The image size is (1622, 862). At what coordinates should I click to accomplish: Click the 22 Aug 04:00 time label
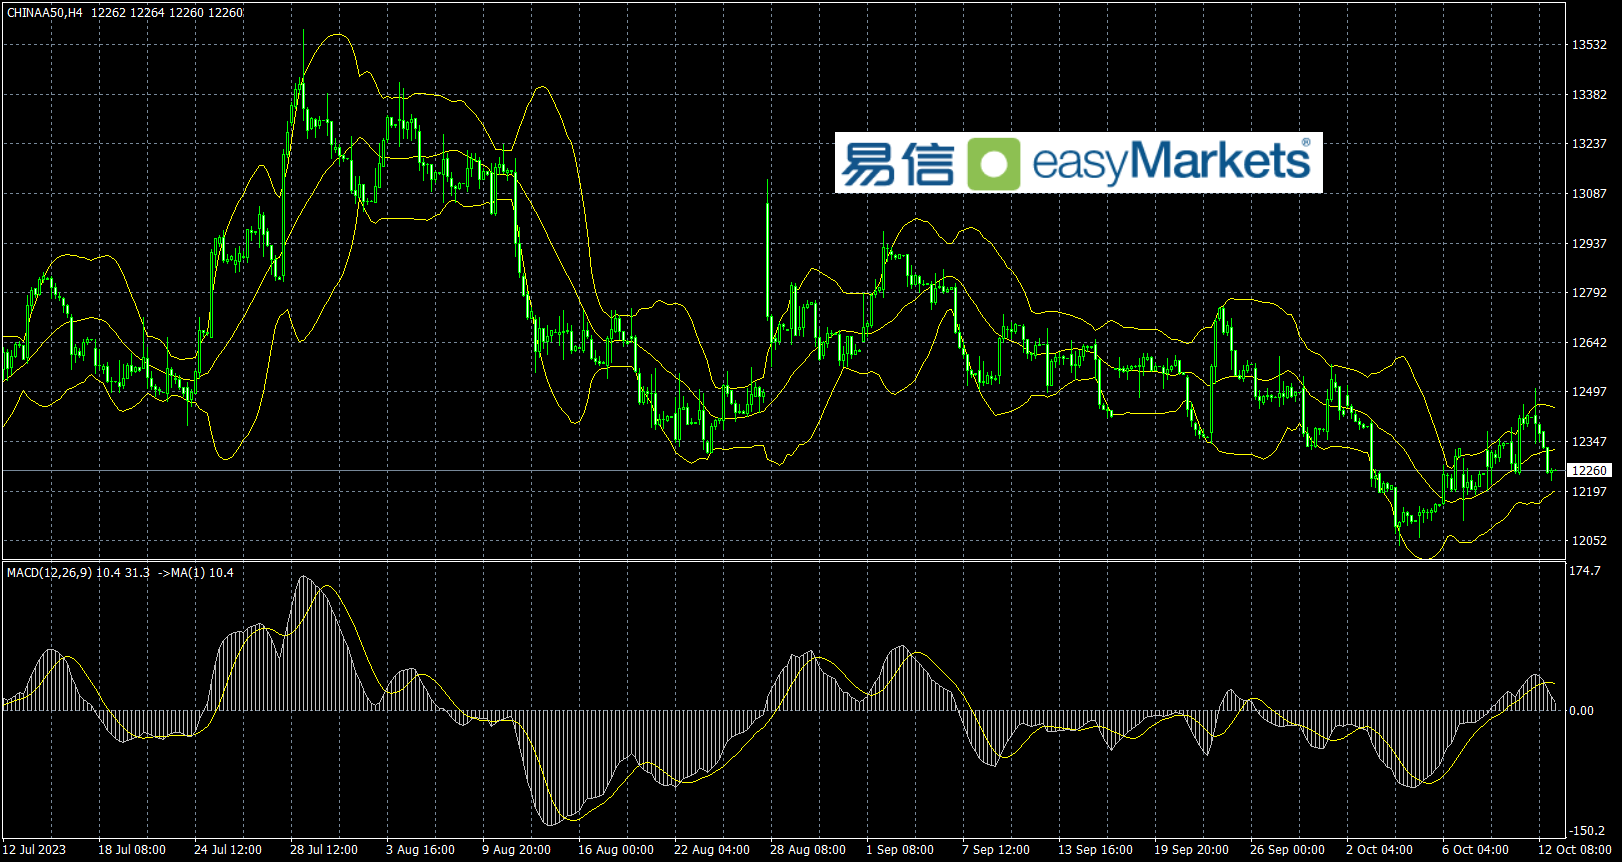coord(712,850)
